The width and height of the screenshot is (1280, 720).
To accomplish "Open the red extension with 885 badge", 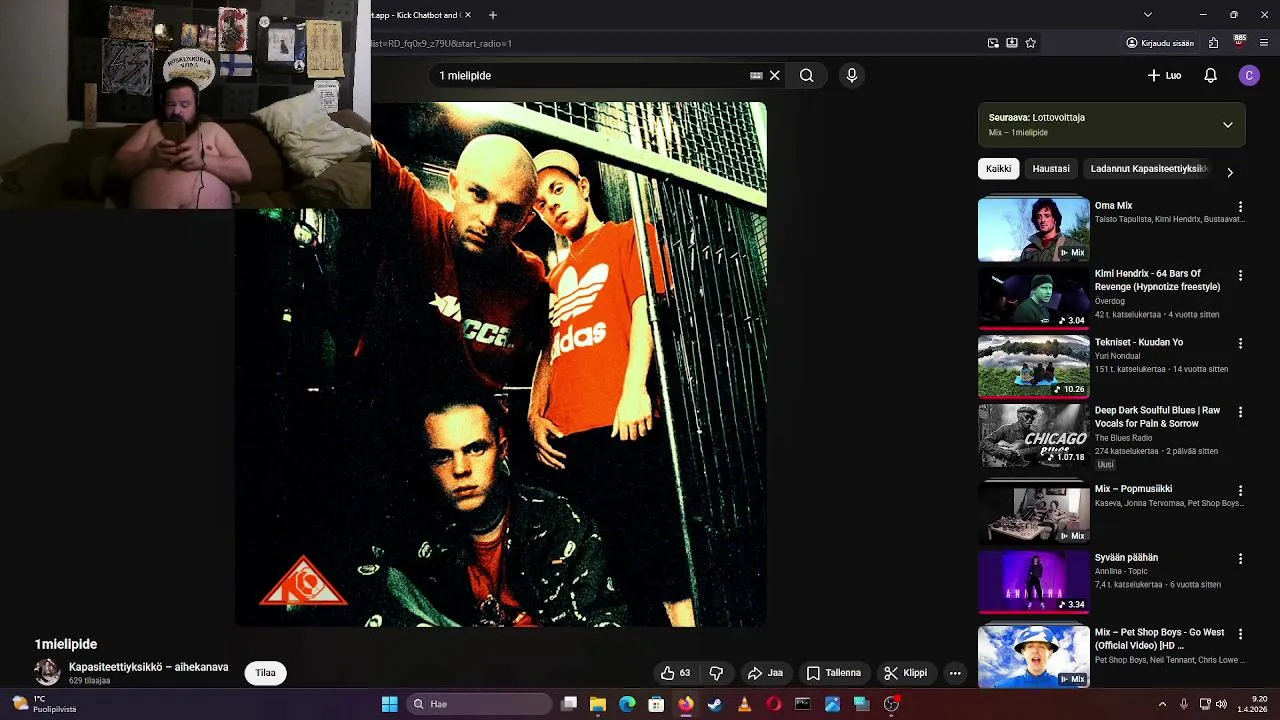I will point(1240,41).
